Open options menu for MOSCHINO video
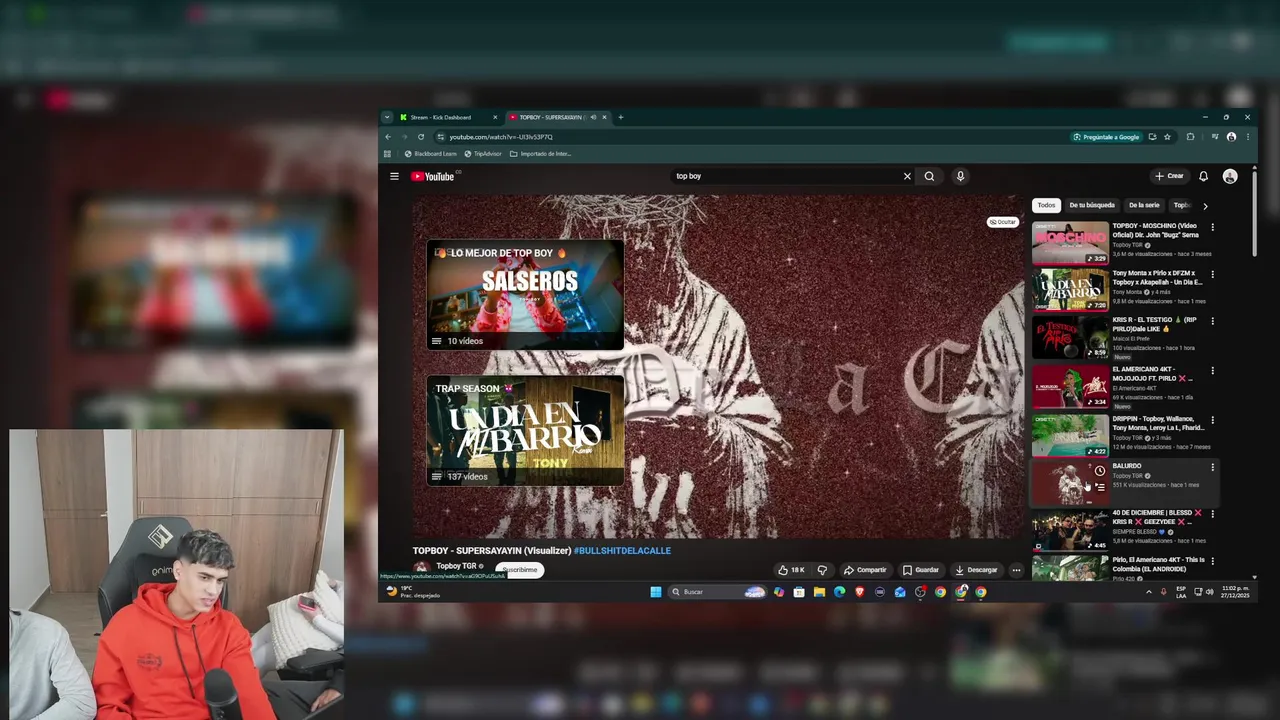Viewport: 1280px width, 720px height. pos(1212,228)
